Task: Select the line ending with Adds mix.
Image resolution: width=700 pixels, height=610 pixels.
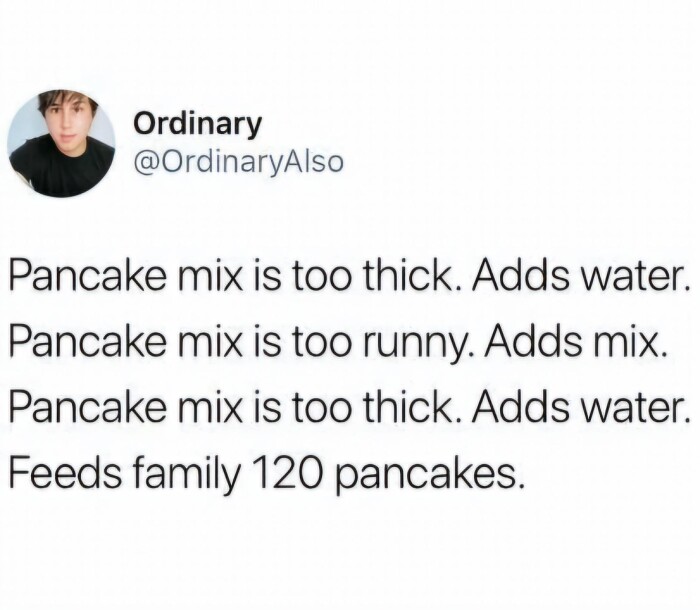Action: [x=338, y=343]
